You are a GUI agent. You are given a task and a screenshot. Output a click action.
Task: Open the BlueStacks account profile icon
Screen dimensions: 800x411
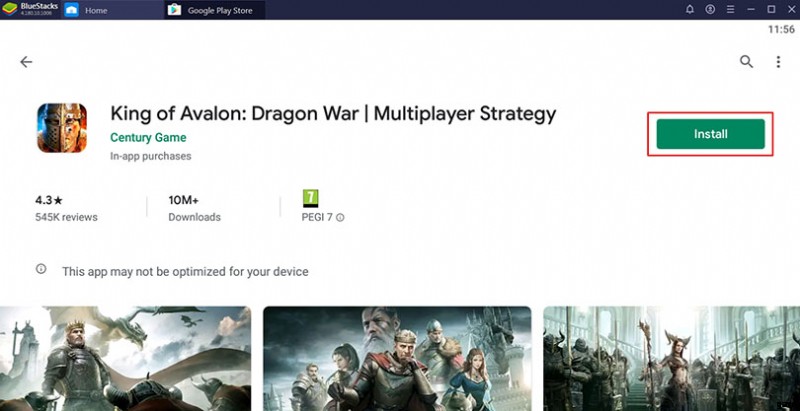coord(710,10)
